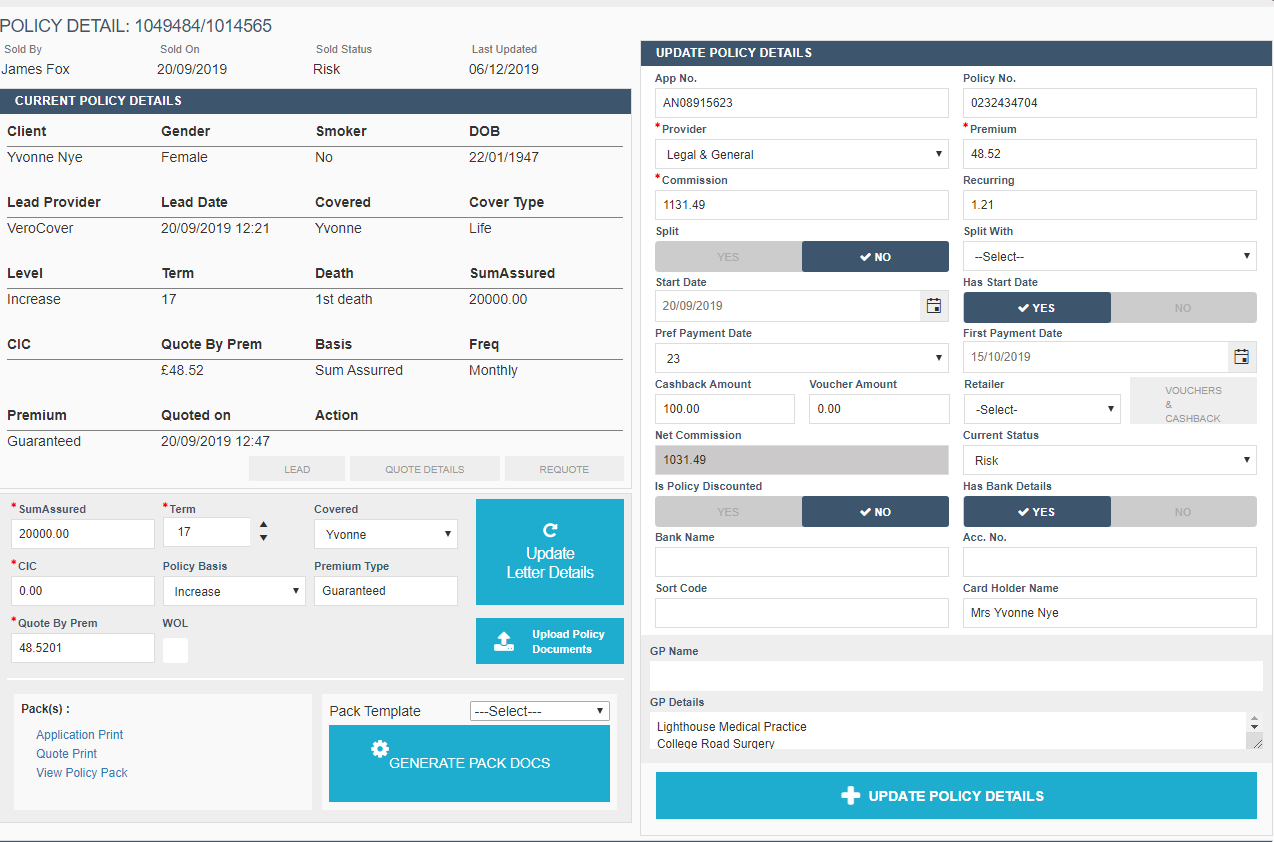Increase the Term value with up arrow
Viewport: 1274px width, 842px height.
(x=263, y=524)
